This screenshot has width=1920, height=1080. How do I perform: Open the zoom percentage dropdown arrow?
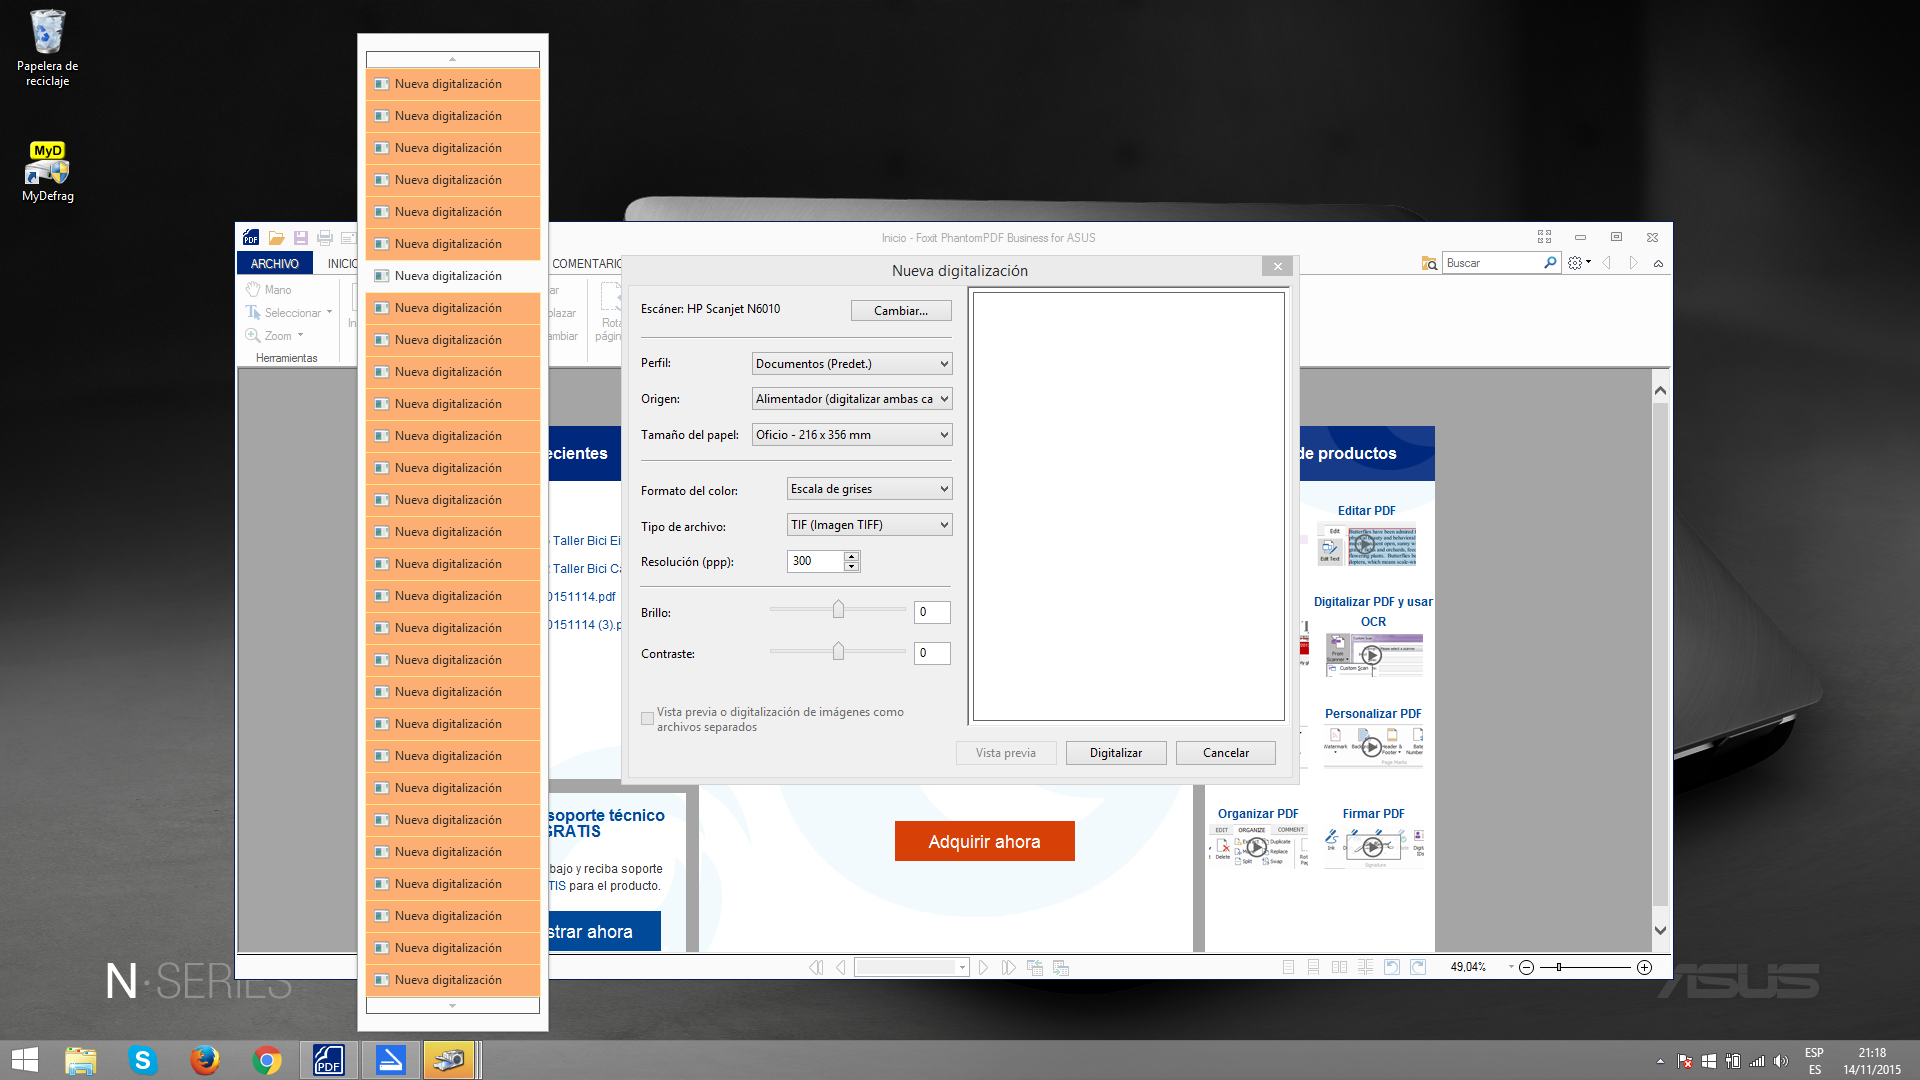pos(1510,967)
